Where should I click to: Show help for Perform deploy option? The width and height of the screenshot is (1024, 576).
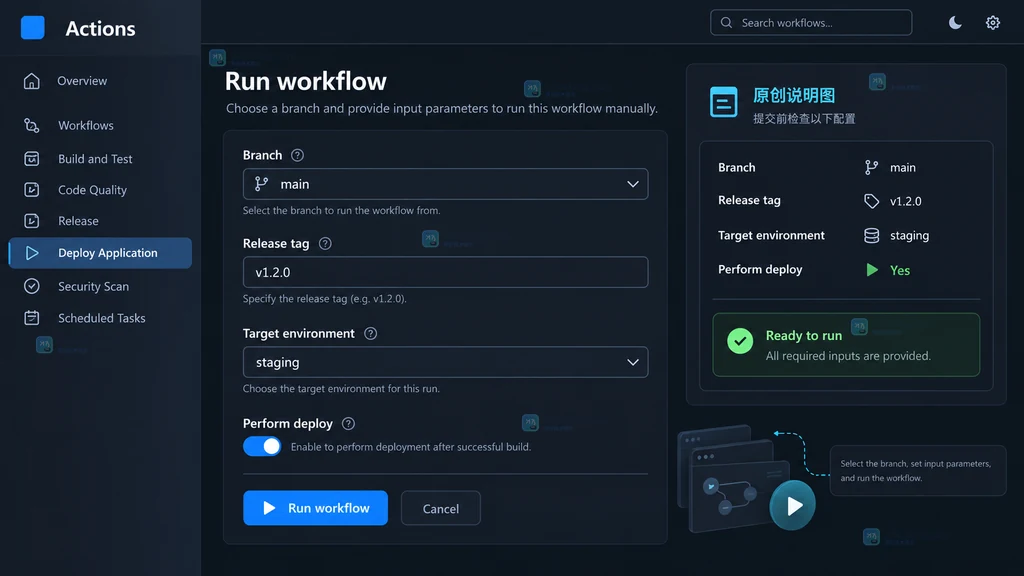point(348,424)
